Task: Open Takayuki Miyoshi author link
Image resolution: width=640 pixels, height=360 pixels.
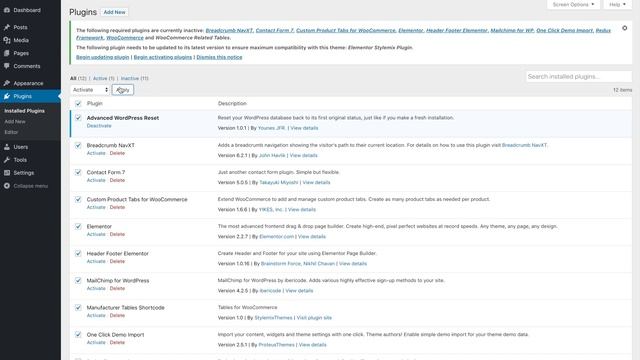Action: (279, 182)
